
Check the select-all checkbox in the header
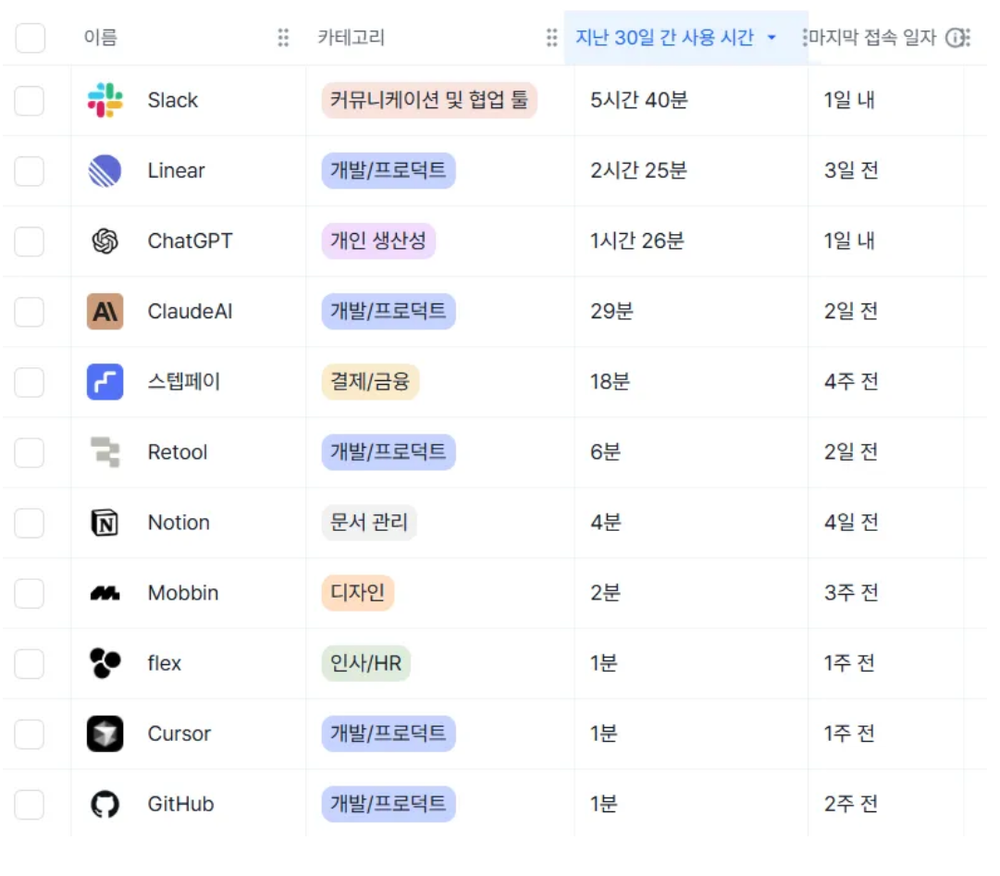(x=30, y=37)
